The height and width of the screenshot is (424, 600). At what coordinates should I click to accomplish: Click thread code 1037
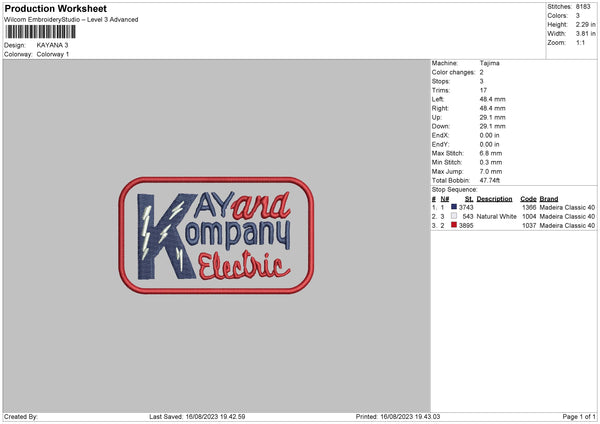pos(529,226)
